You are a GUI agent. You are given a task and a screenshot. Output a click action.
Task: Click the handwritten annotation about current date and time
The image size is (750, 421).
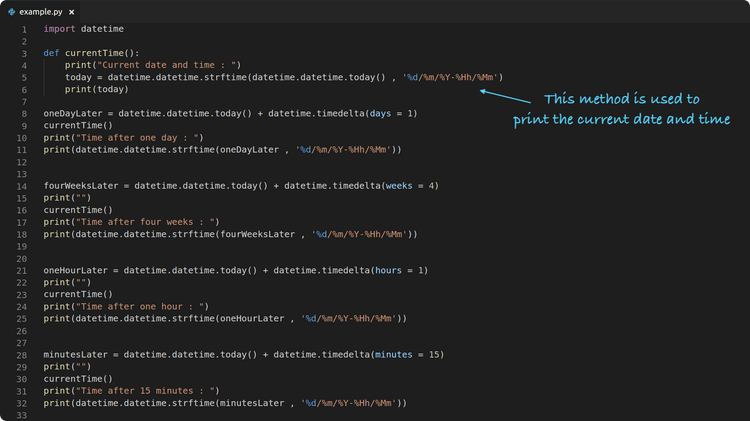(x=622, y=110)
